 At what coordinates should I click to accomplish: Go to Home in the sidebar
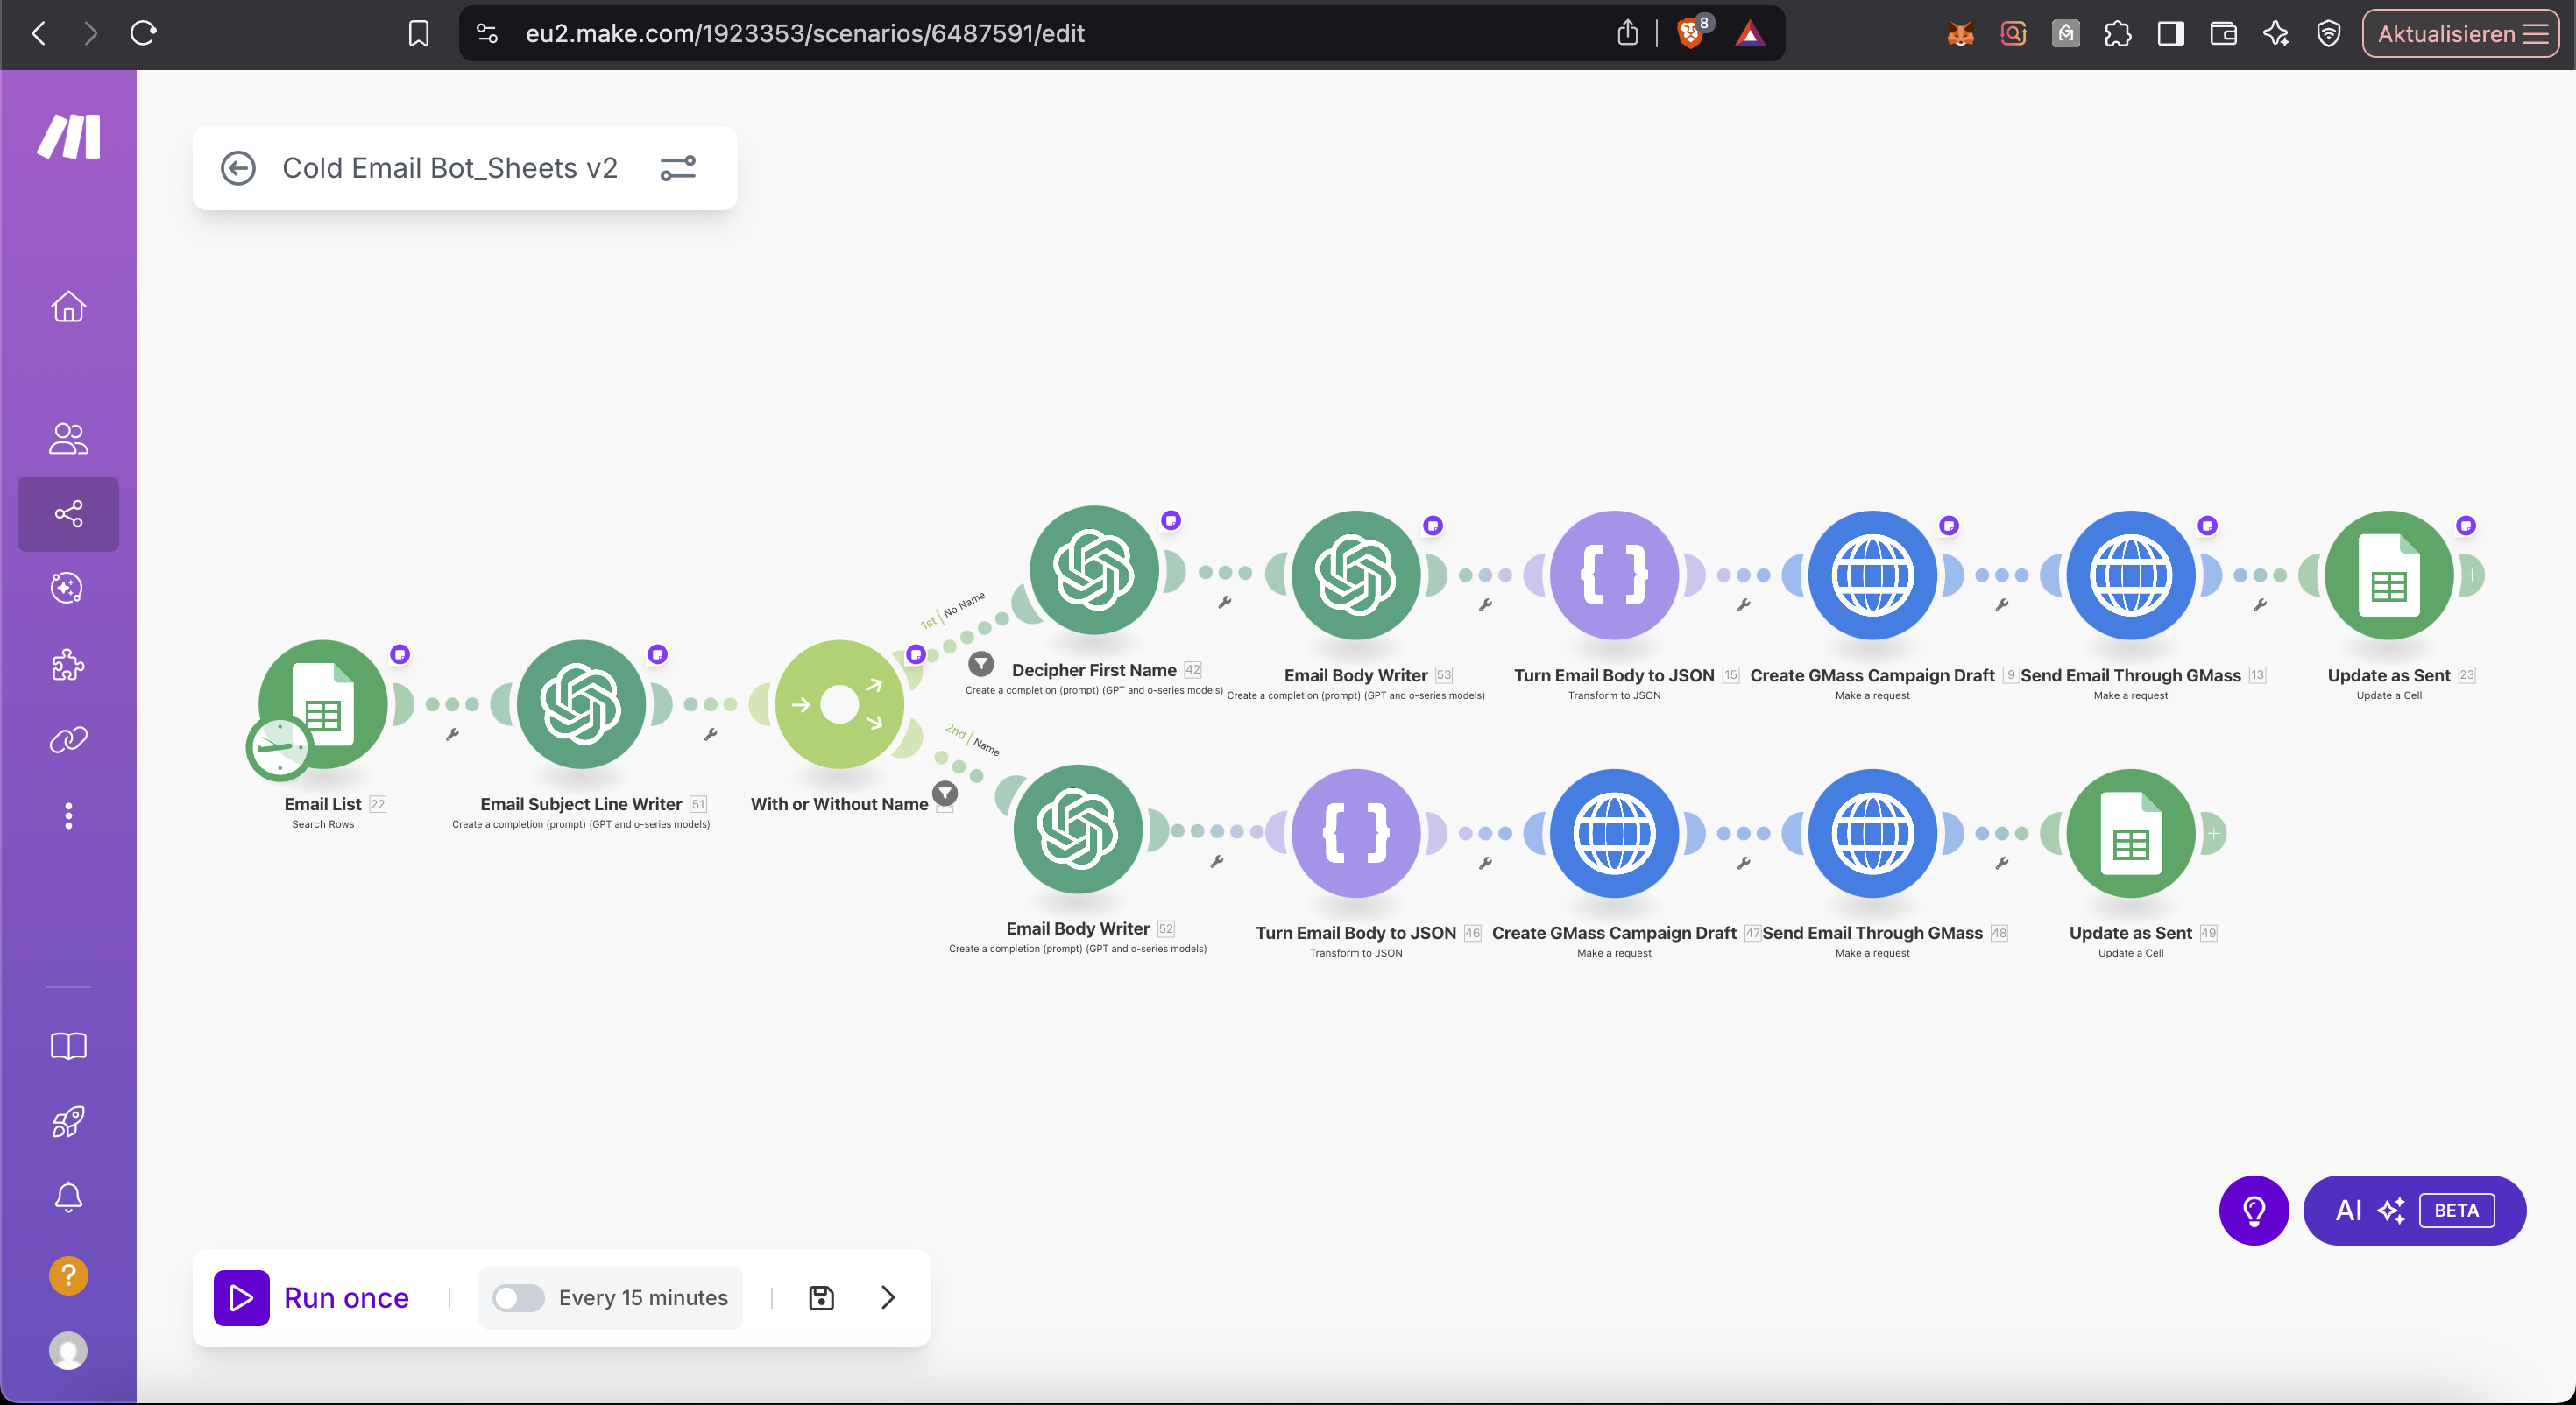point(68,306)
